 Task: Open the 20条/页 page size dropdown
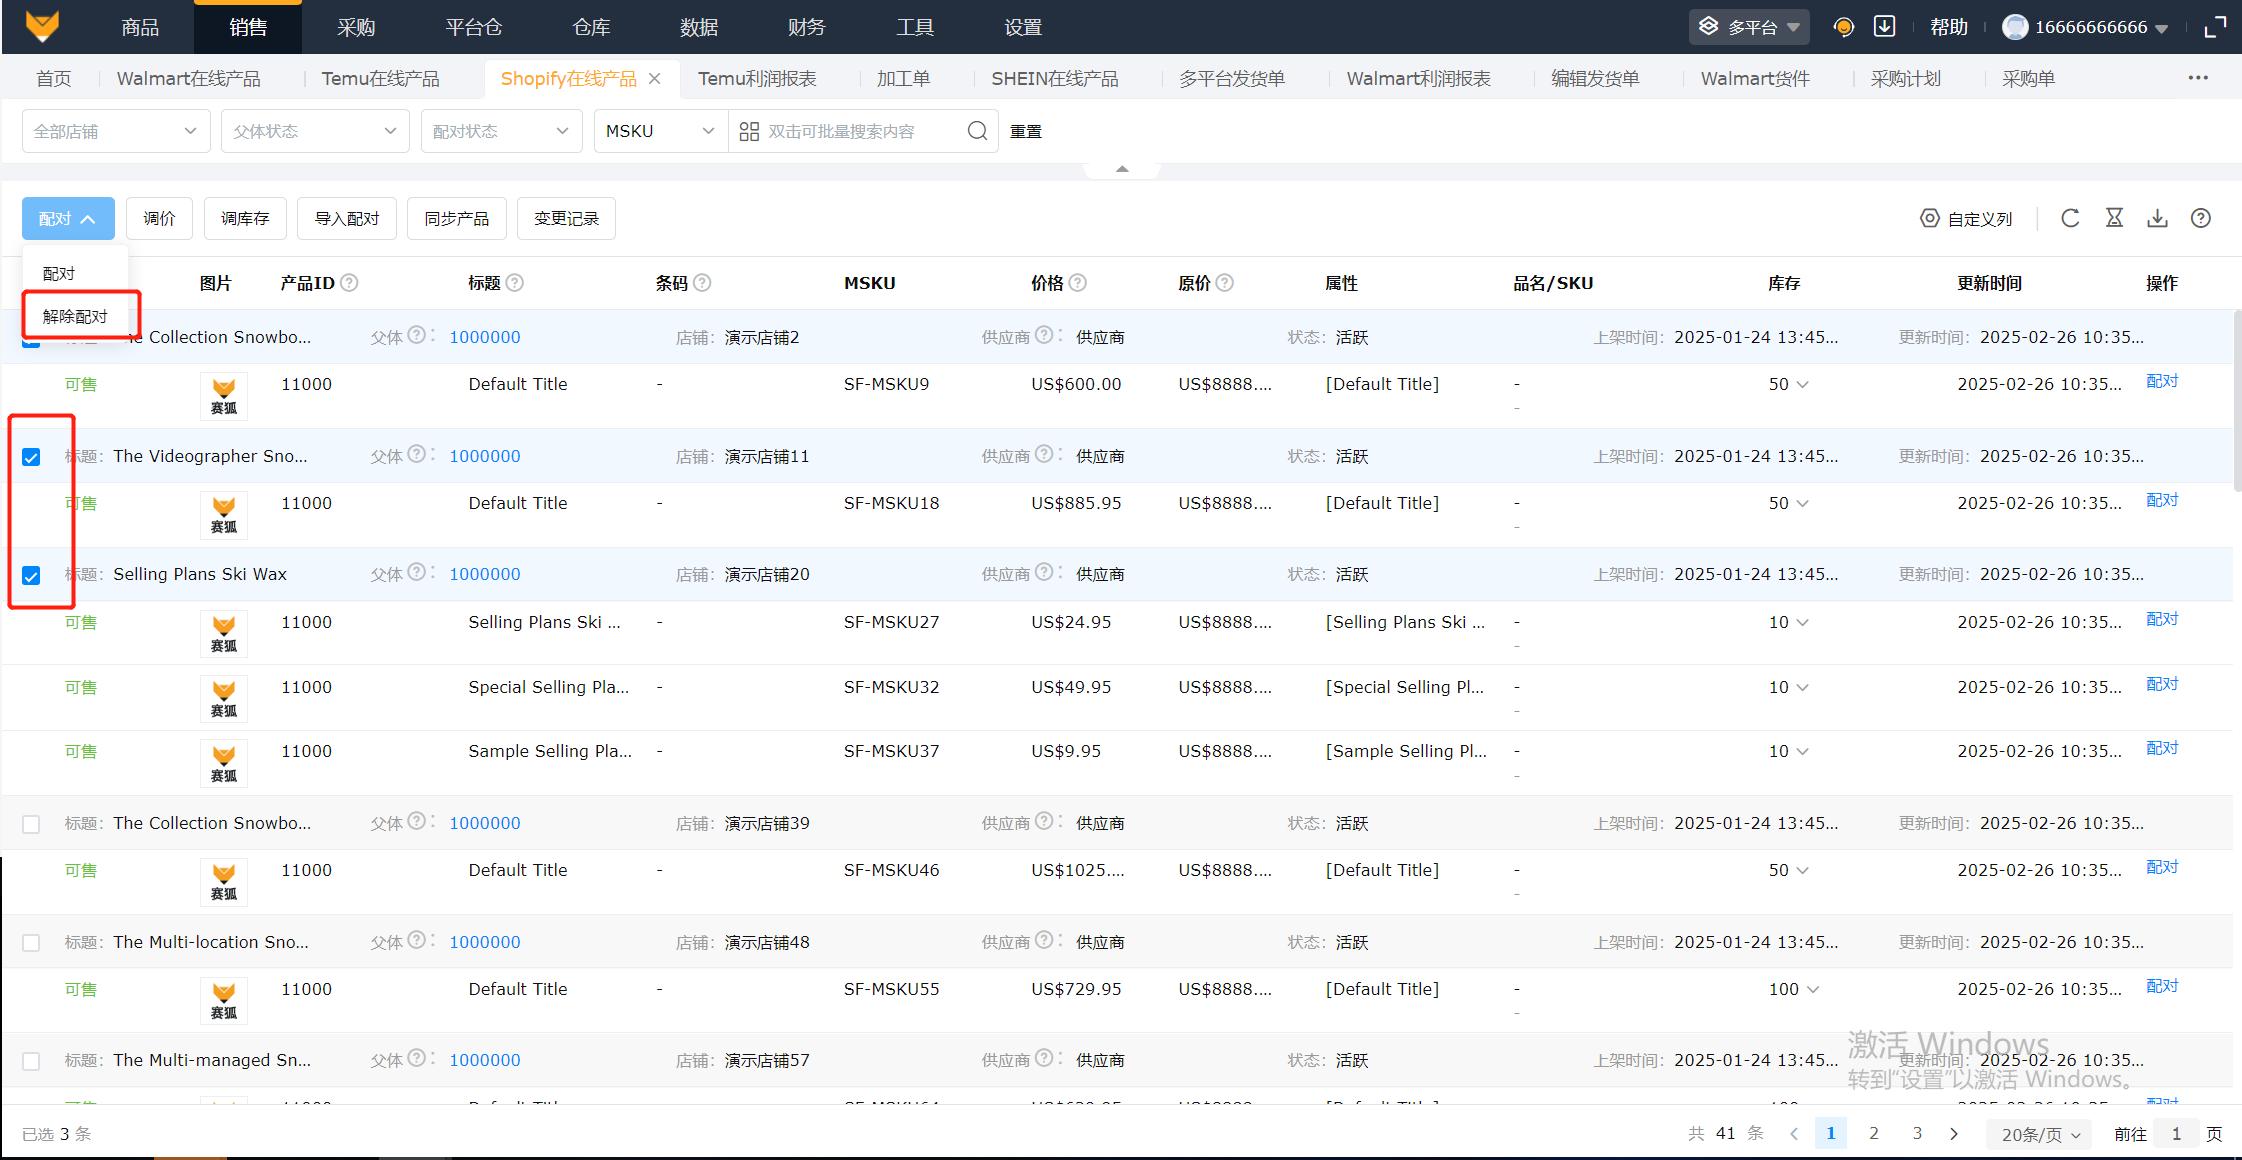coord(2040,1134)
